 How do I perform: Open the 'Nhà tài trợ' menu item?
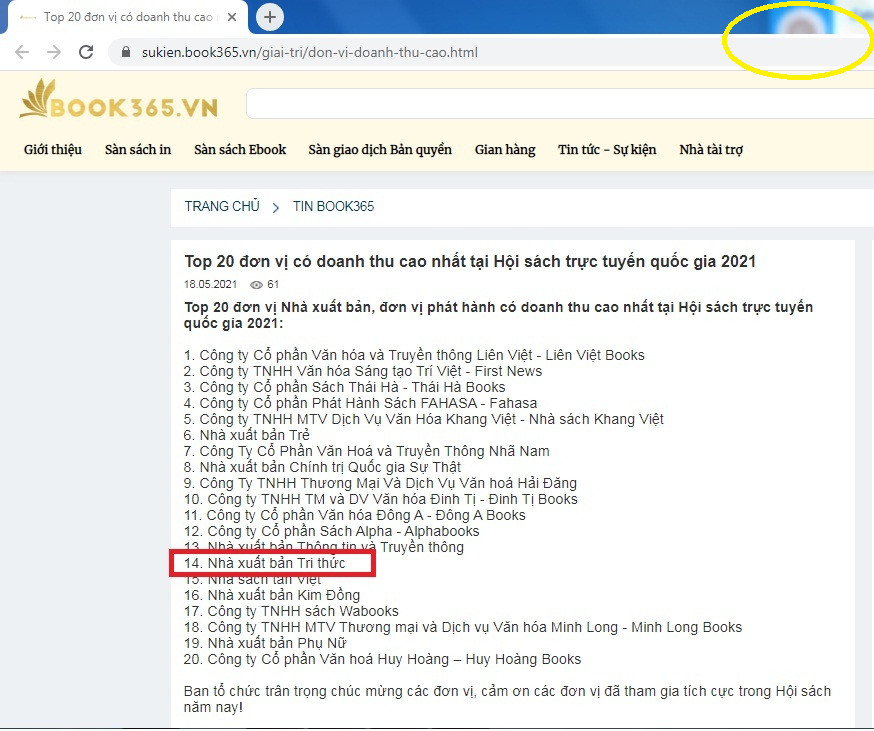pos(711,149)
